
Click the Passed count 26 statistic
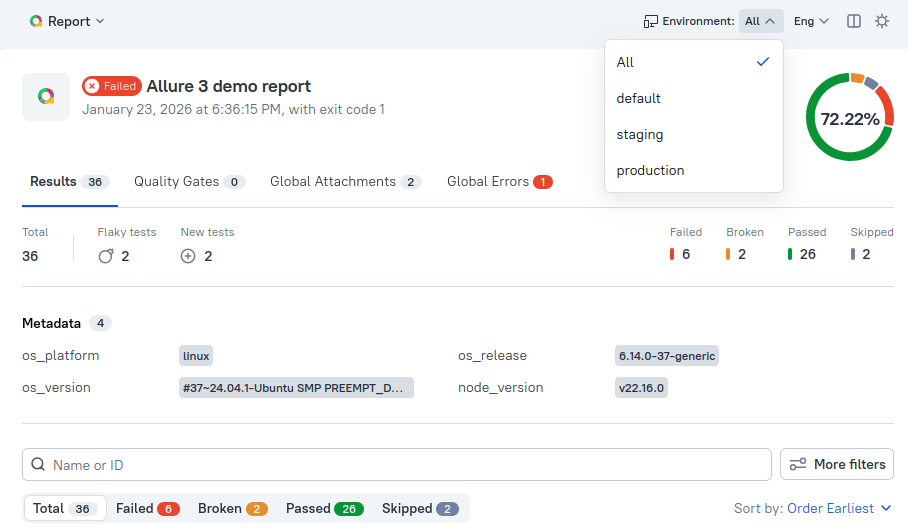coord(807,246)
